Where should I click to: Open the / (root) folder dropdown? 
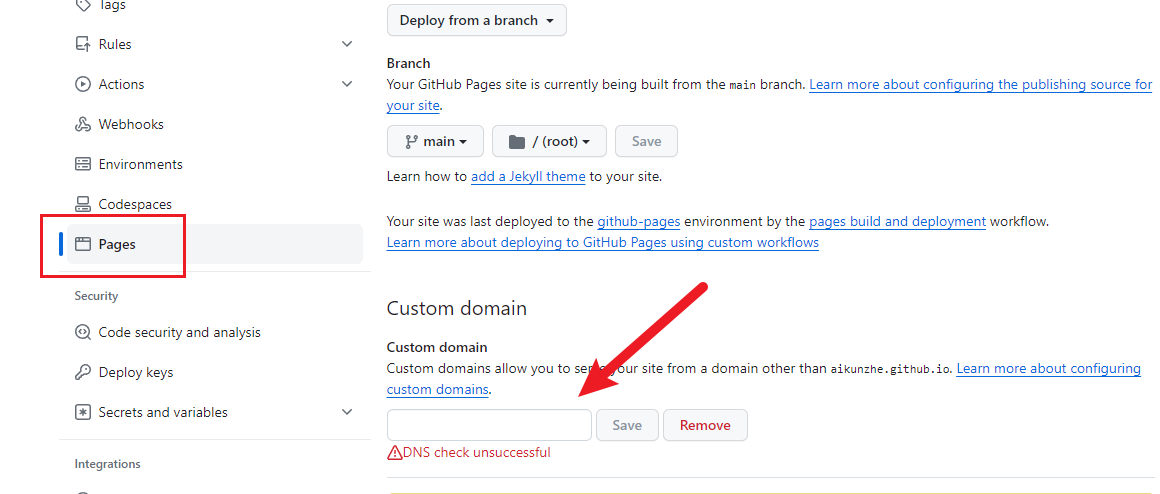coord(549,141)
